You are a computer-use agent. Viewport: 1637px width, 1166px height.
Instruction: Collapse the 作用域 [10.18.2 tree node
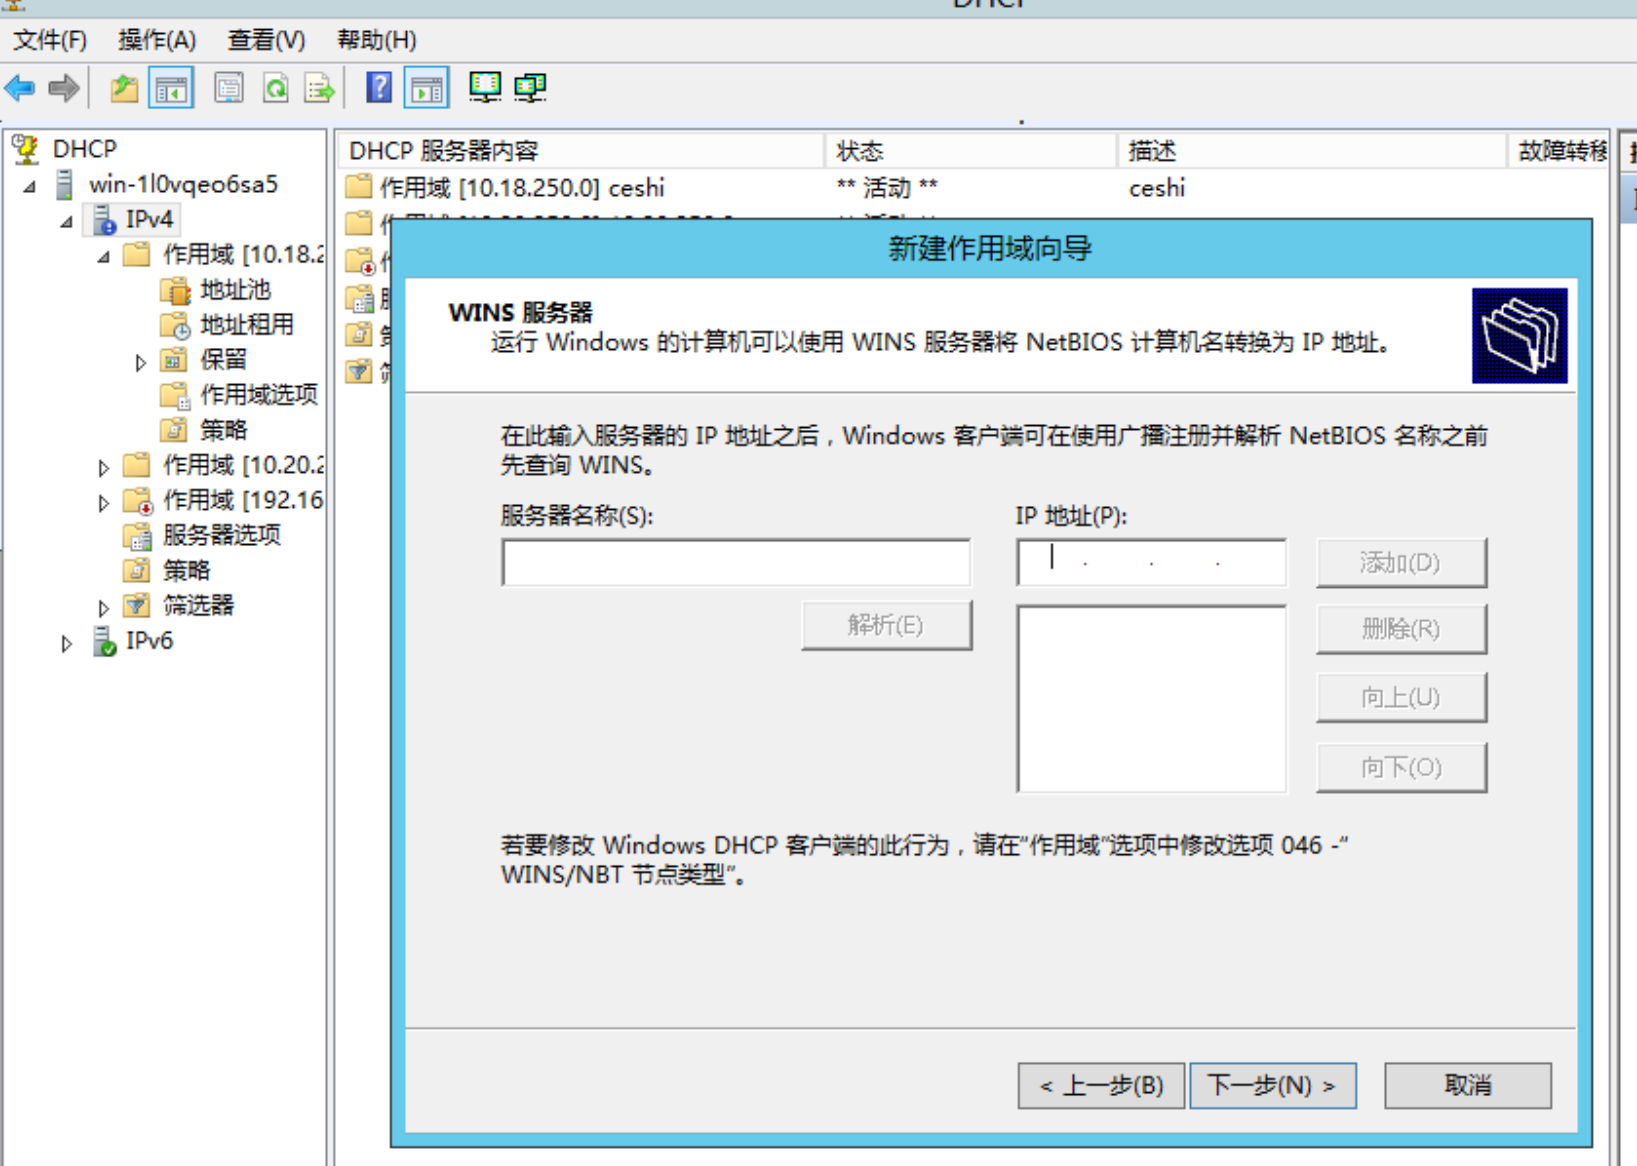104,256
